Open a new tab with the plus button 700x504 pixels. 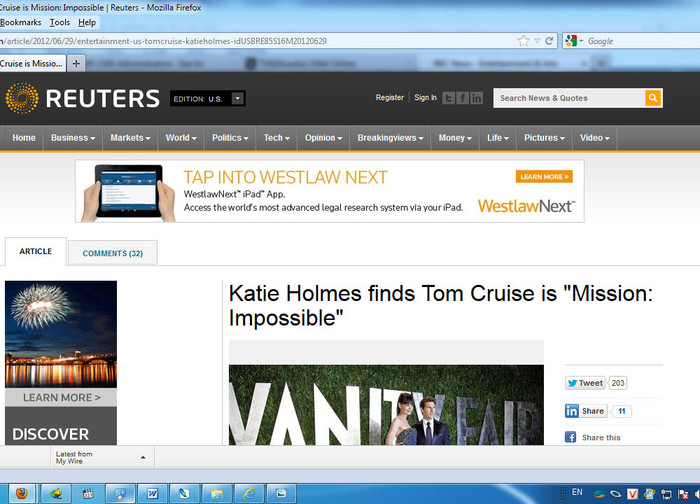pyautogui.click(x=76, y=63)
